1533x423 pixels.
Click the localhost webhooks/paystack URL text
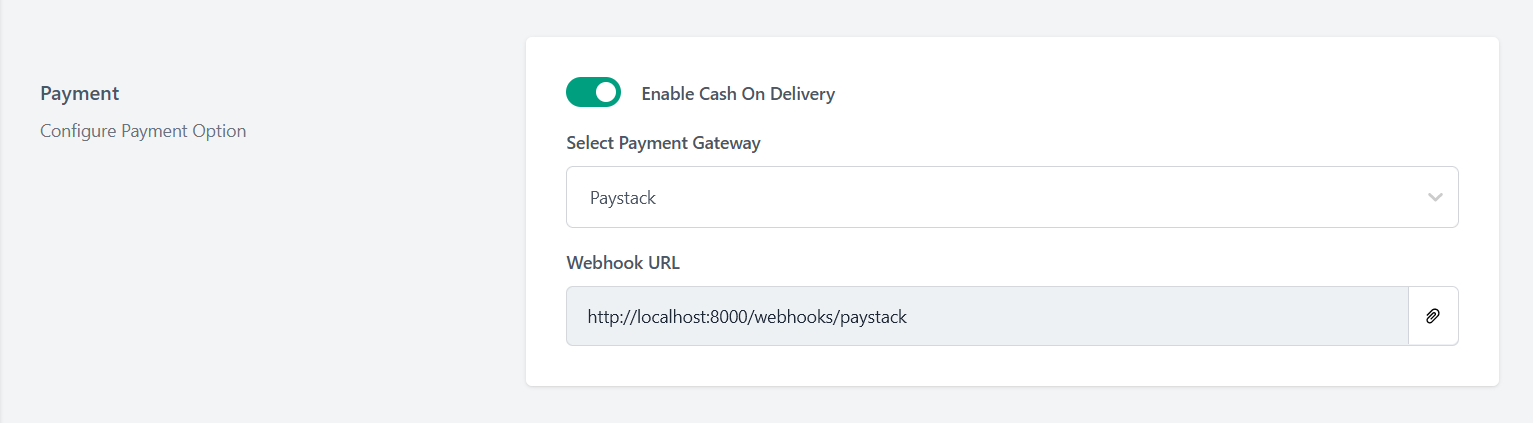747,318
